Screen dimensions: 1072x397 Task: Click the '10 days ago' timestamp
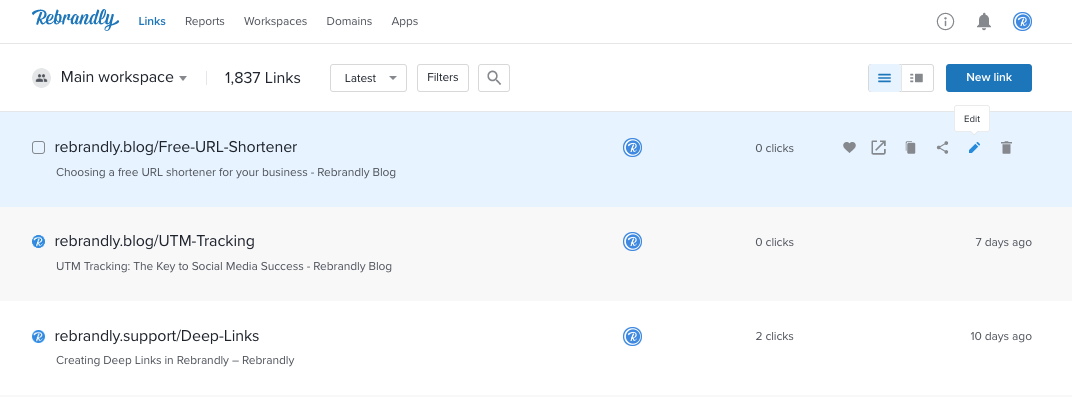click(x=1001, y=336)
